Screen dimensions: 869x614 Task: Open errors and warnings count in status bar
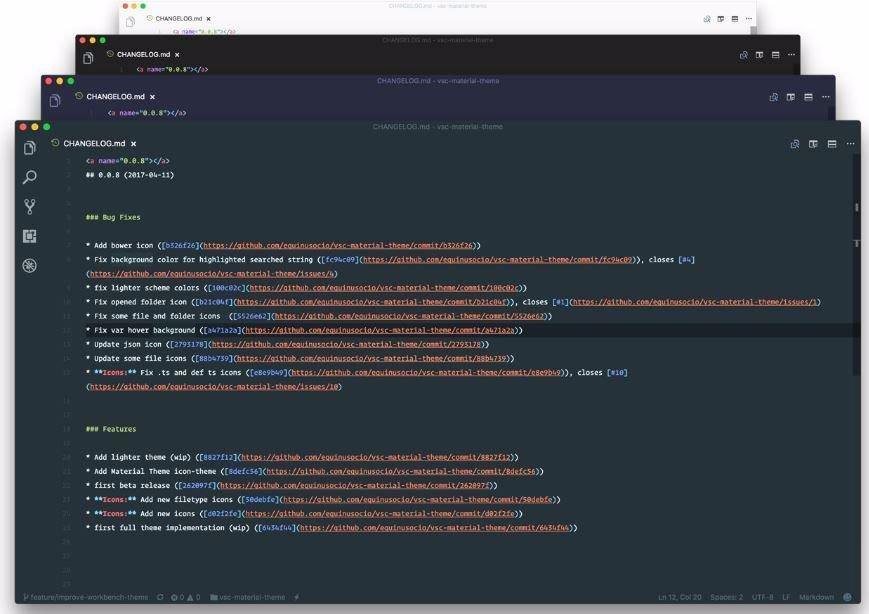(186, 597)
